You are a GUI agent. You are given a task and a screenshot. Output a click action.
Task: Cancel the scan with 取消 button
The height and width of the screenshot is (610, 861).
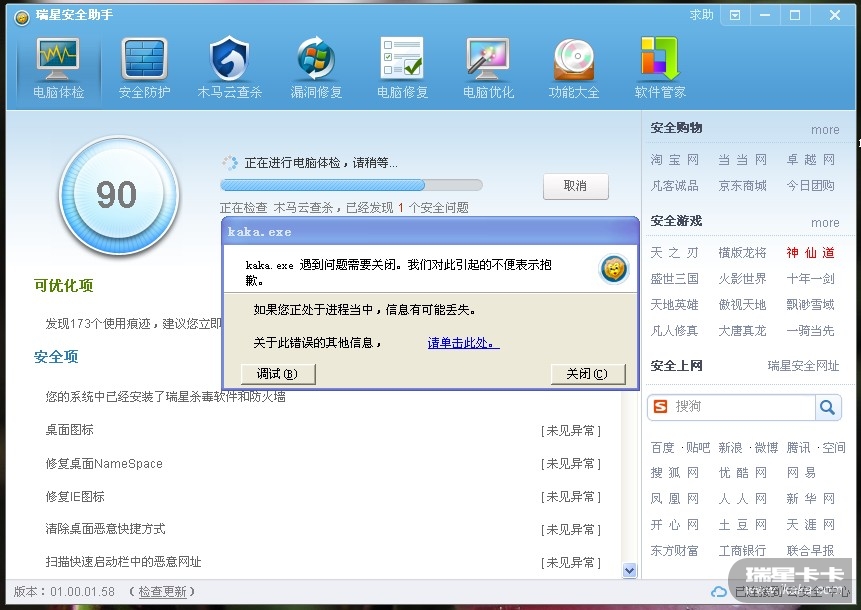coord(575,186)
